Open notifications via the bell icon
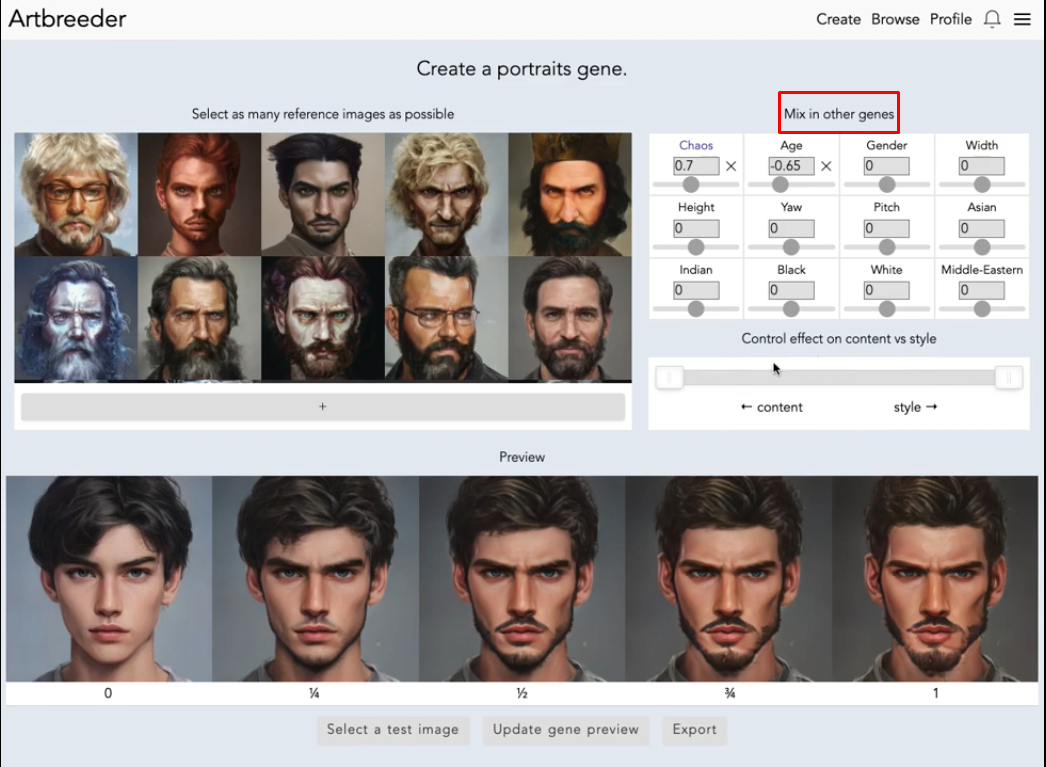Screen dimensions: 1046x767 tap(992, 18)
